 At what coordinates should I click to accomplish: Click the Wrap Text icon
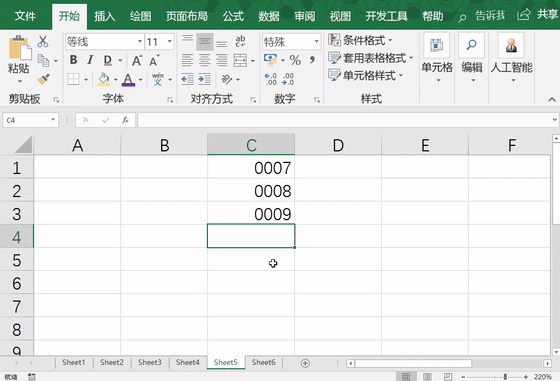point(240,41)
